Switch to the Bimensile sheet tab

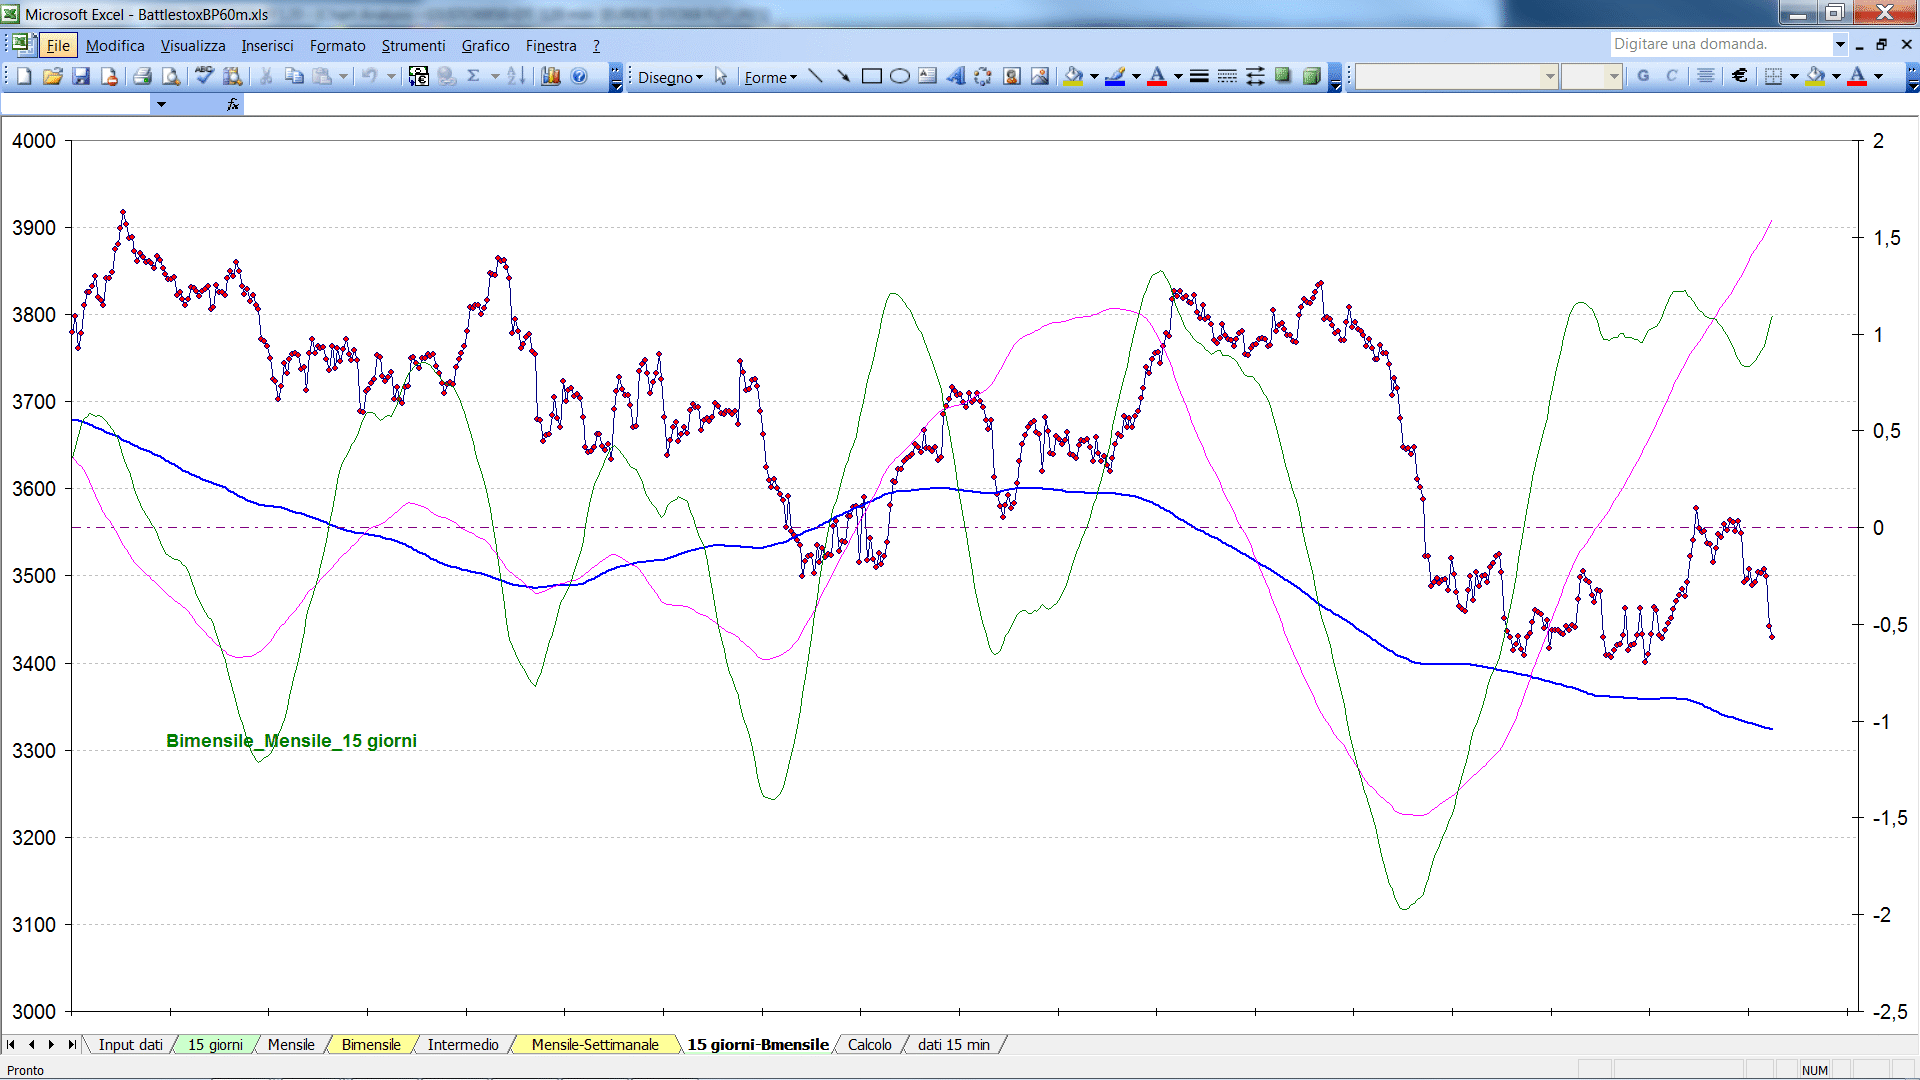[371, 1044]
